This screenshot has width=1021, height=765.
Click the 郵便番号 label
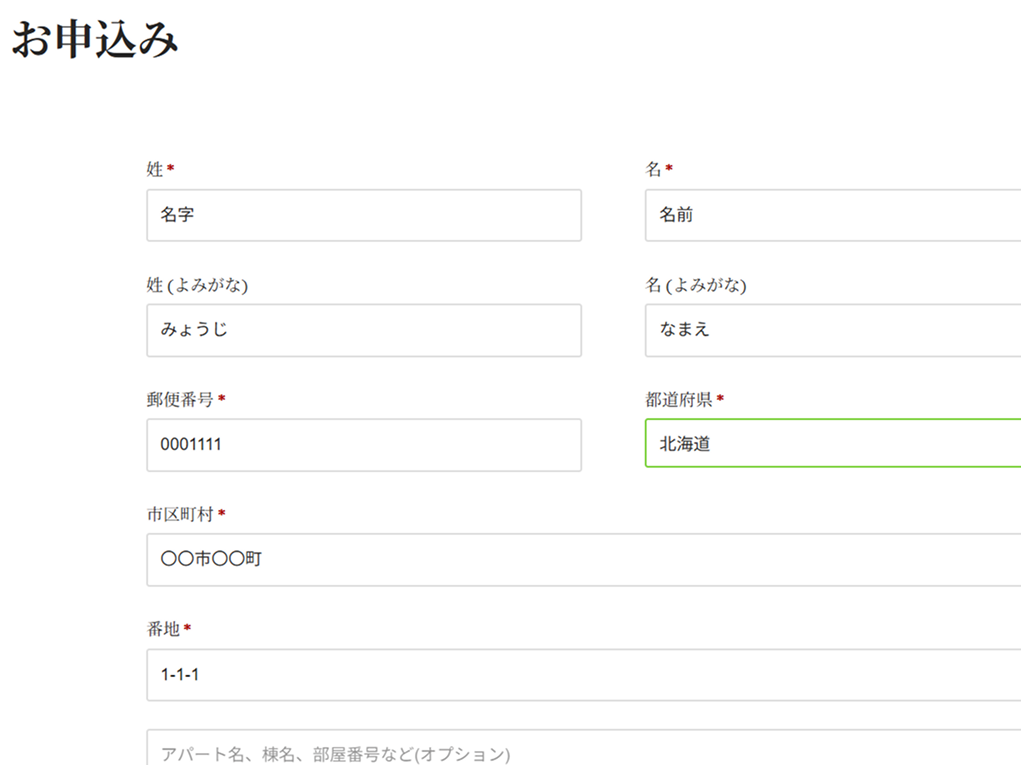[179, 400]
